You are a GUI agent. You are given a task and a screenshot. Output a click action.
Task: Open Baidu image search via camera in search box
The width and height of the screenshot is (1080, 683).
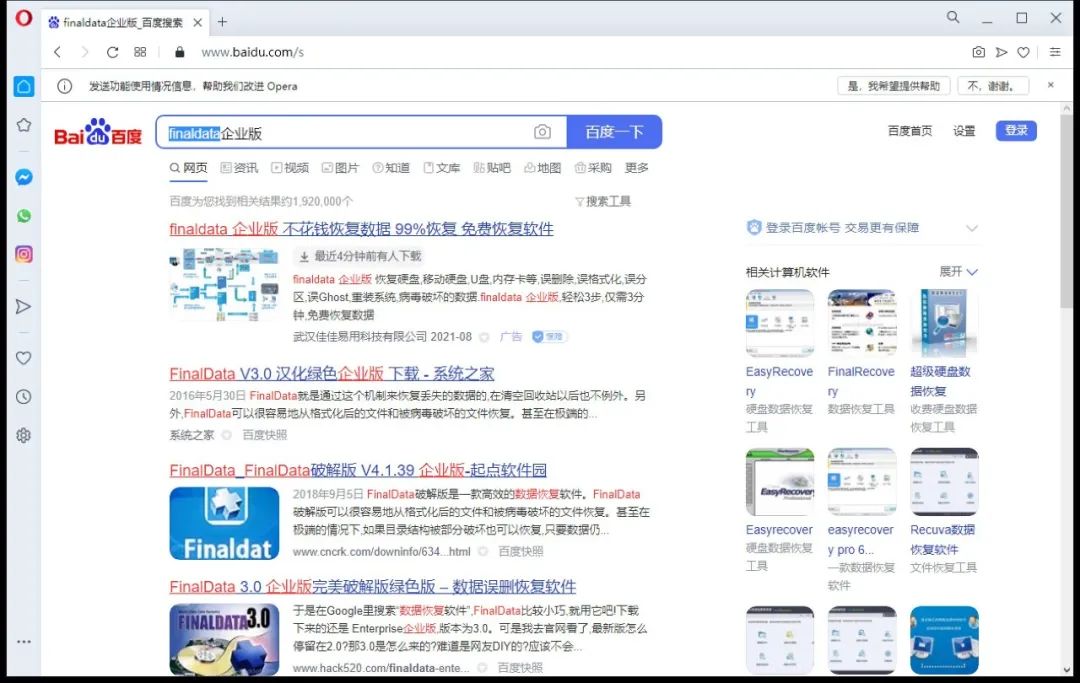(542, 131)
